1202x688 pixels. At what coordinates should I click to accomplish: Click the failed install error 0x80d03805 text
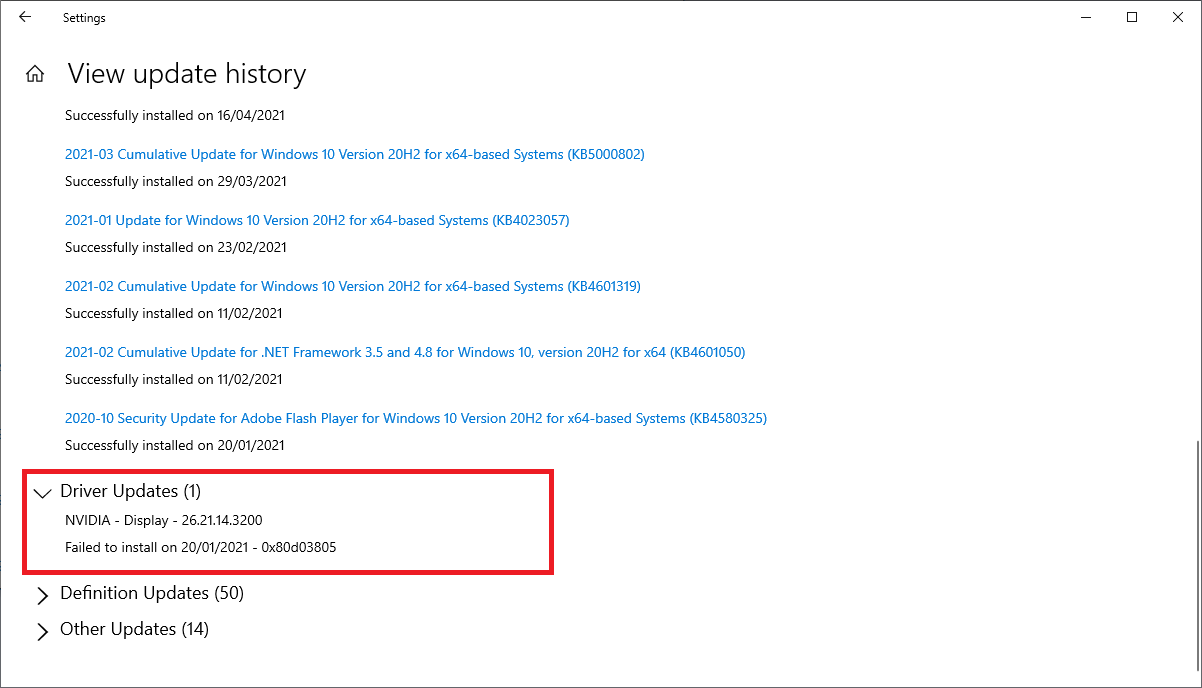pos(207,547)
